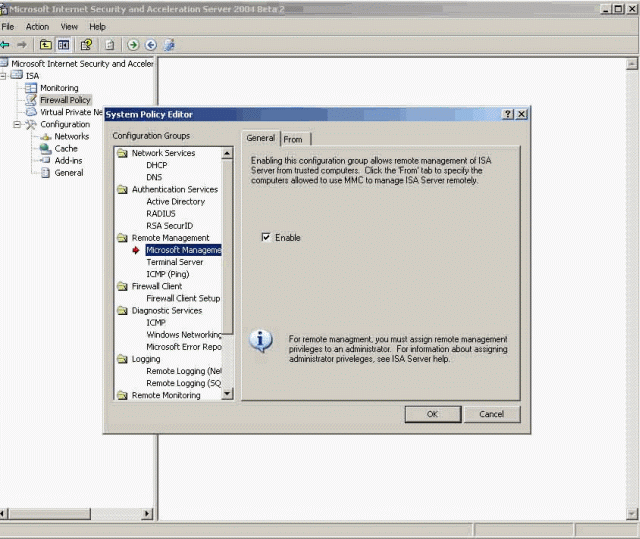Click the blue left-arrow toolbar icon
The width and height of the screenshot is (640, 539).
(x=151, y=45)
